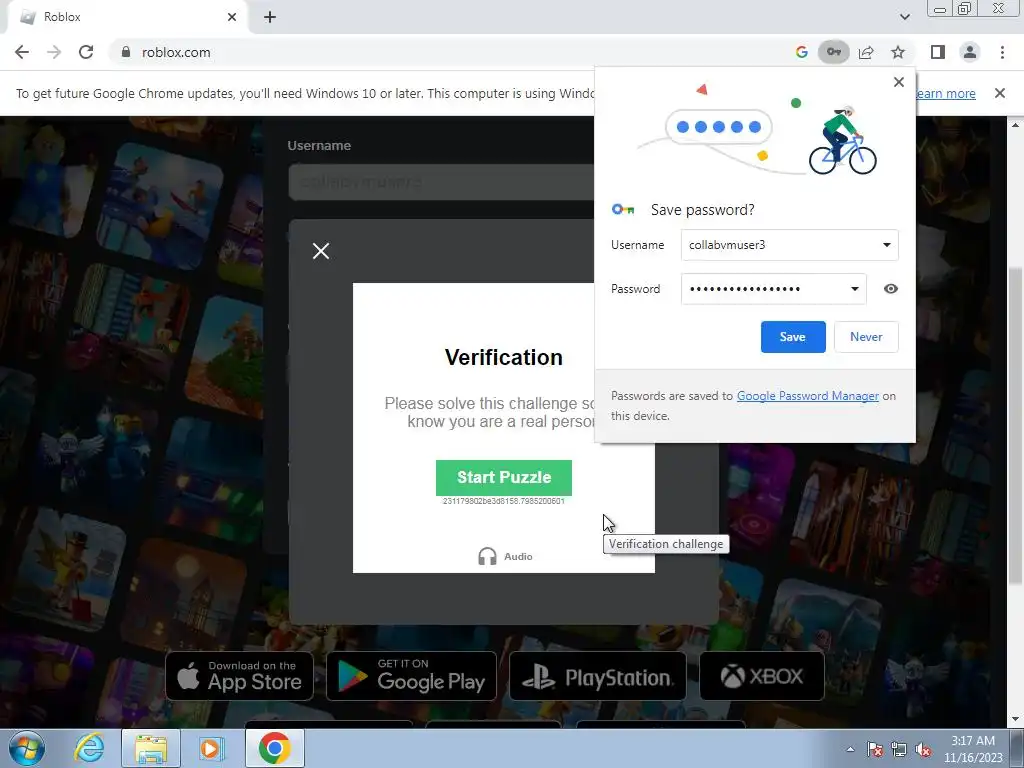Expand the Password dropdown arrow

point(854,289)
